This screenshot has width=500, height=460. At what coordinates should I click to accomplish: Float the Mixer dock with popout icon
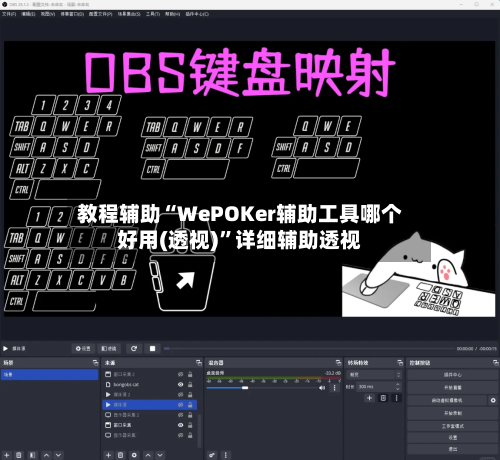click(x=338, y=362)
